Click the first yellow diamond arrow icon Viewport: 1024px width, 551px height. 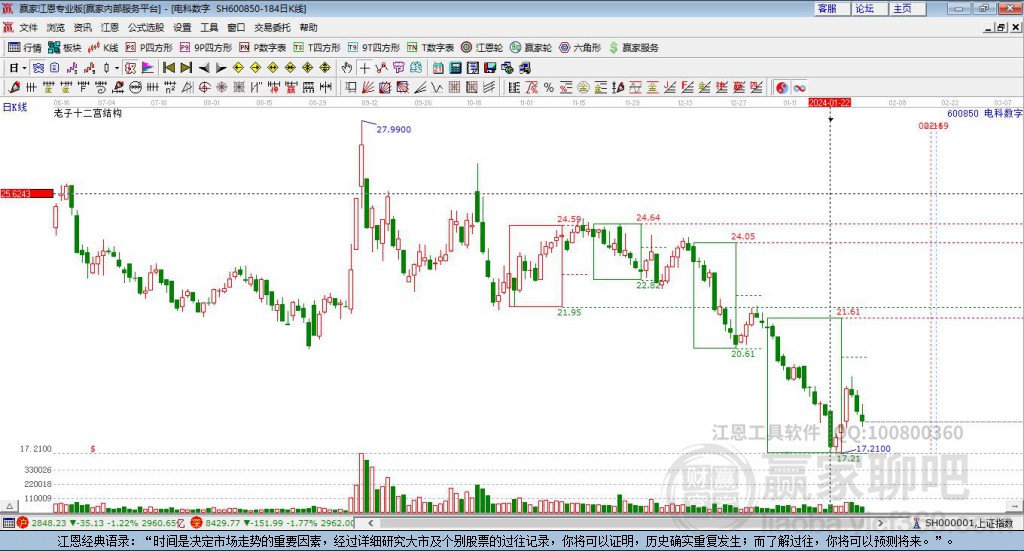(238, 68)
